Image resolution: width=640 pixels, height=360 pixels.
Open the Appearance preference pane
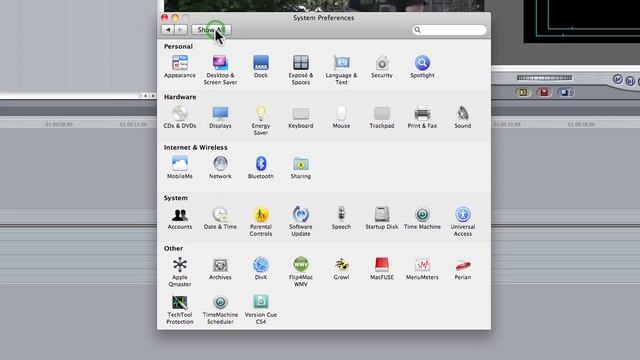tap(180, 67)
